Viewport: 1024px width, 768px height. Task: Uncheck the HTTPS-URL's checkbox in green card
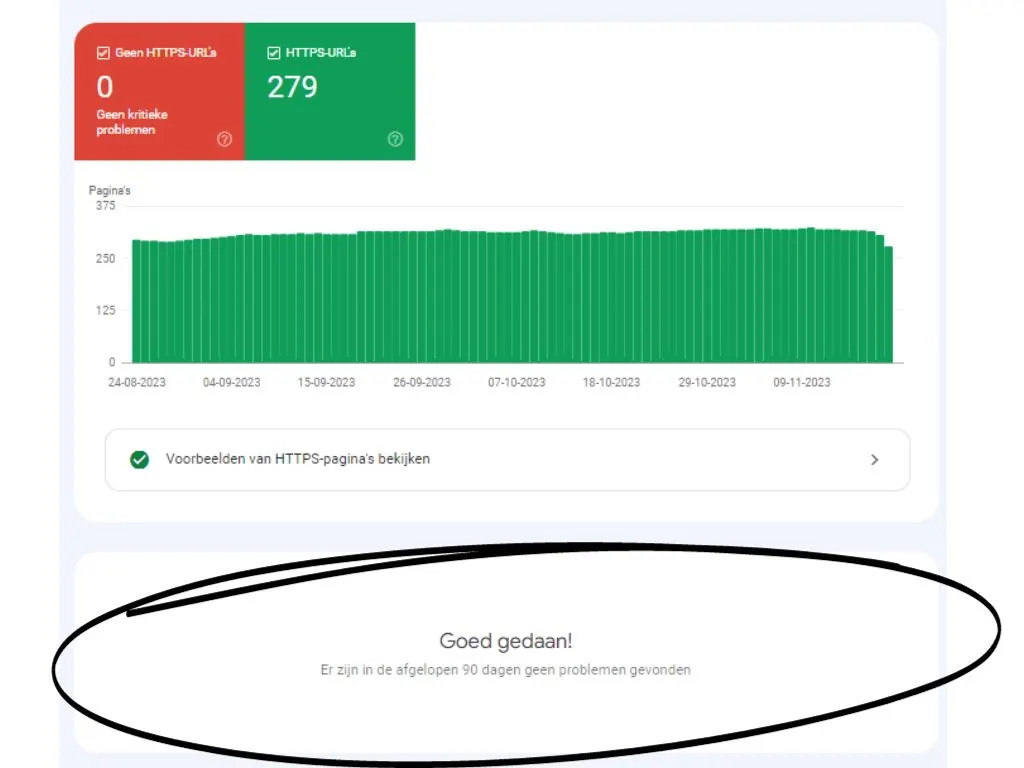coord(274,53)
